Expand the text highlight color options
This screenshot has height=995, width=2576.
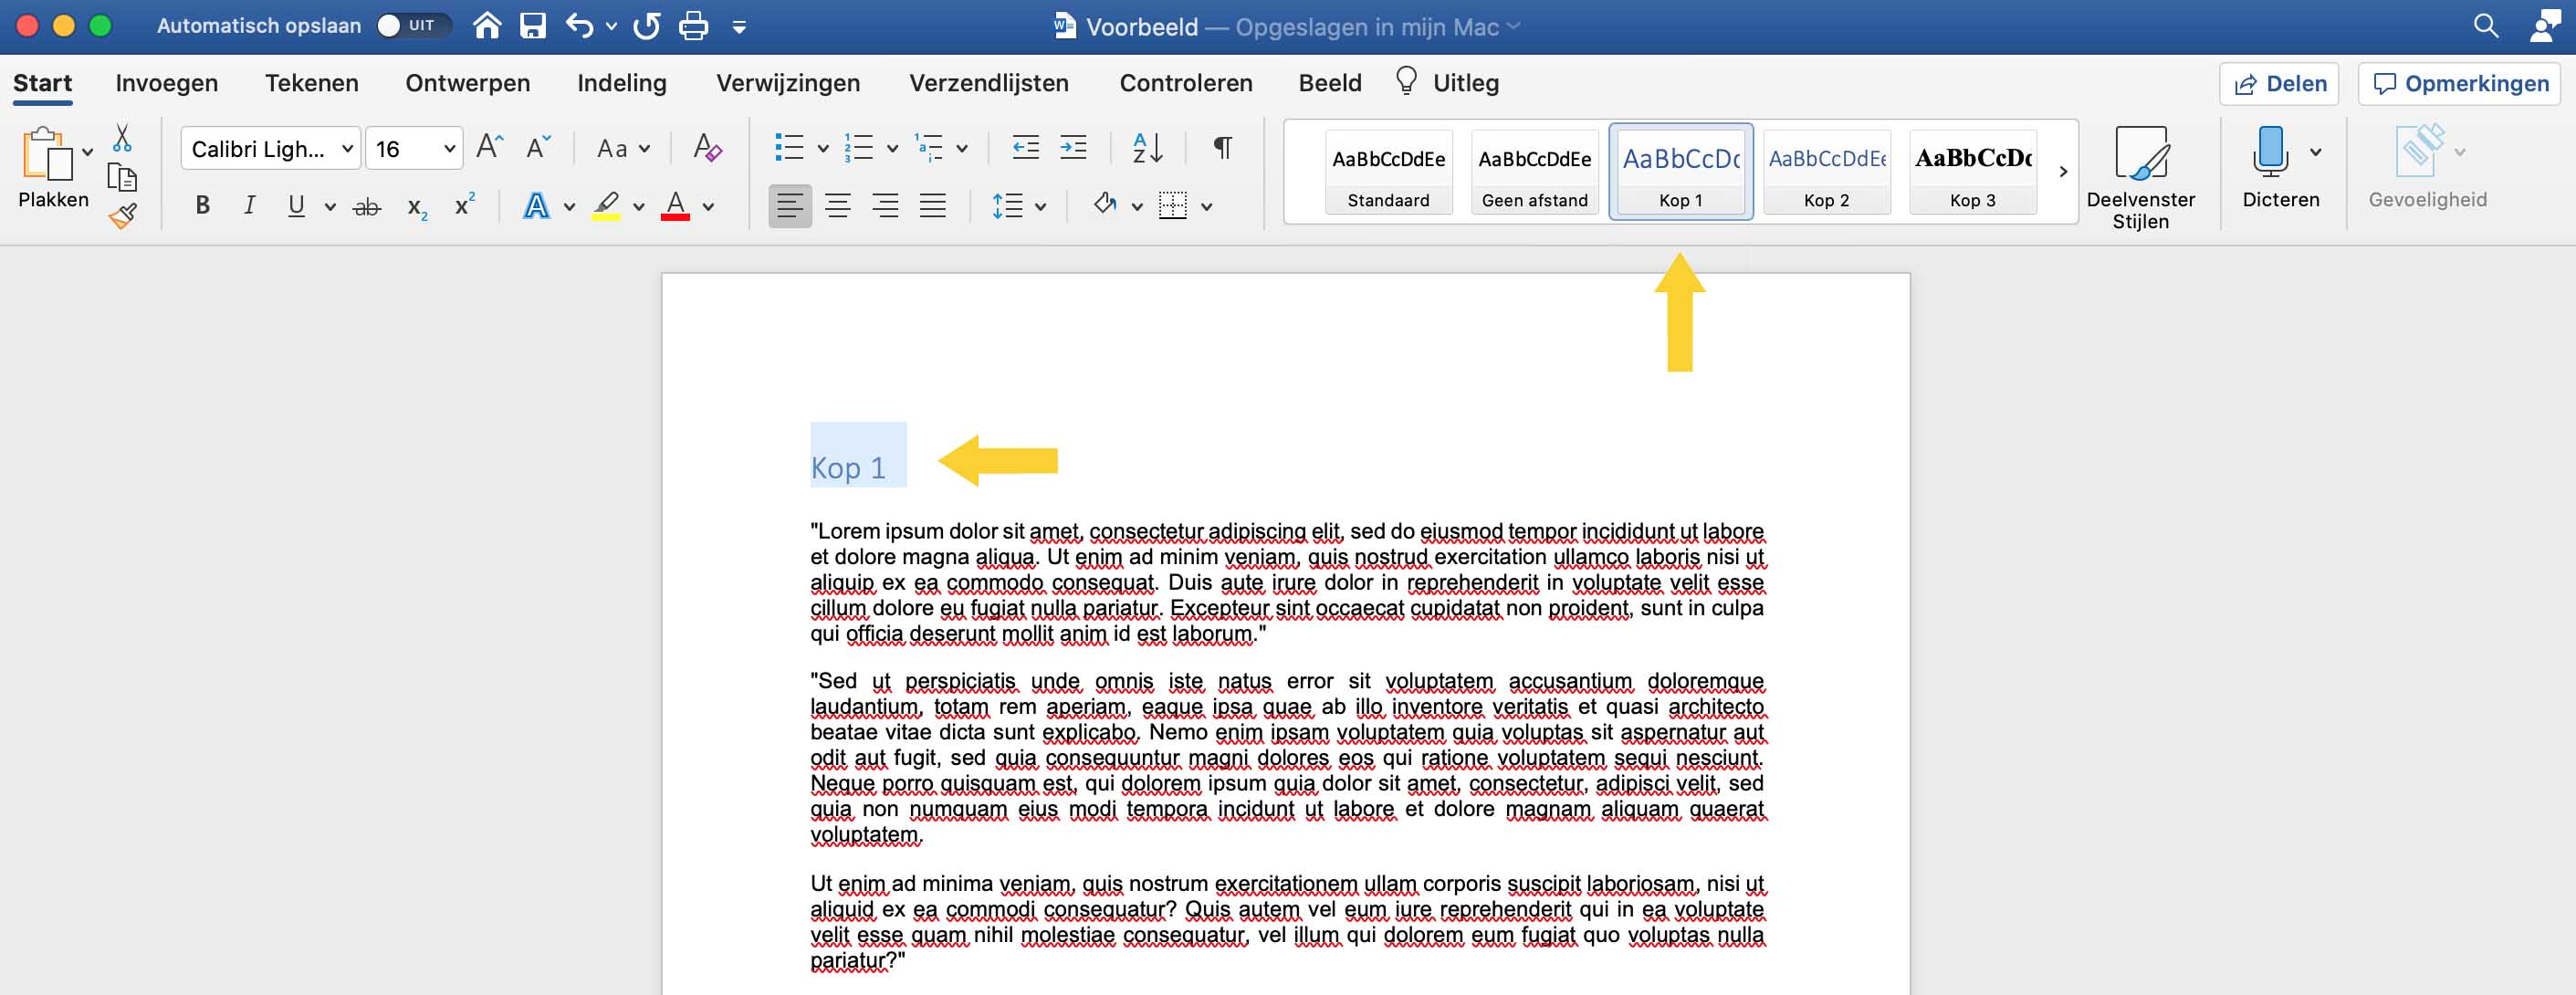pyautogui.click(x=637, y=205)
